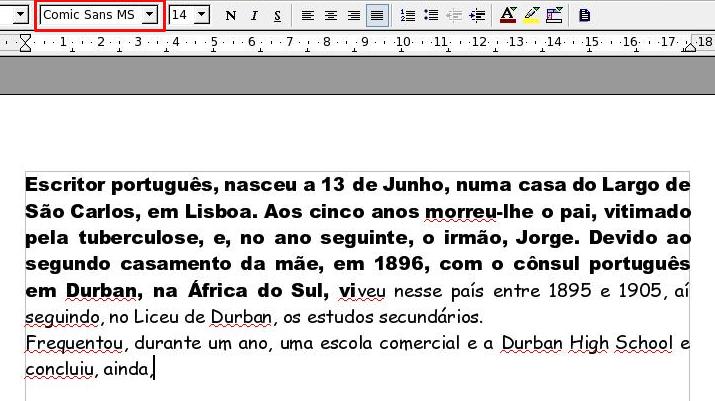
Task: Apply justified alignment
Action: [x=377, y=16]
